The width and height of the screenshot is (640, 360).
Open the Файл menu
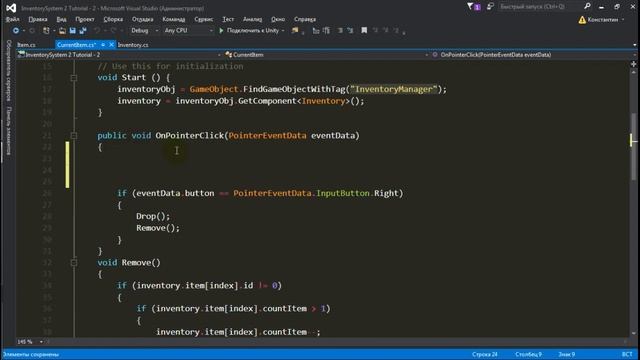point(13,19)
